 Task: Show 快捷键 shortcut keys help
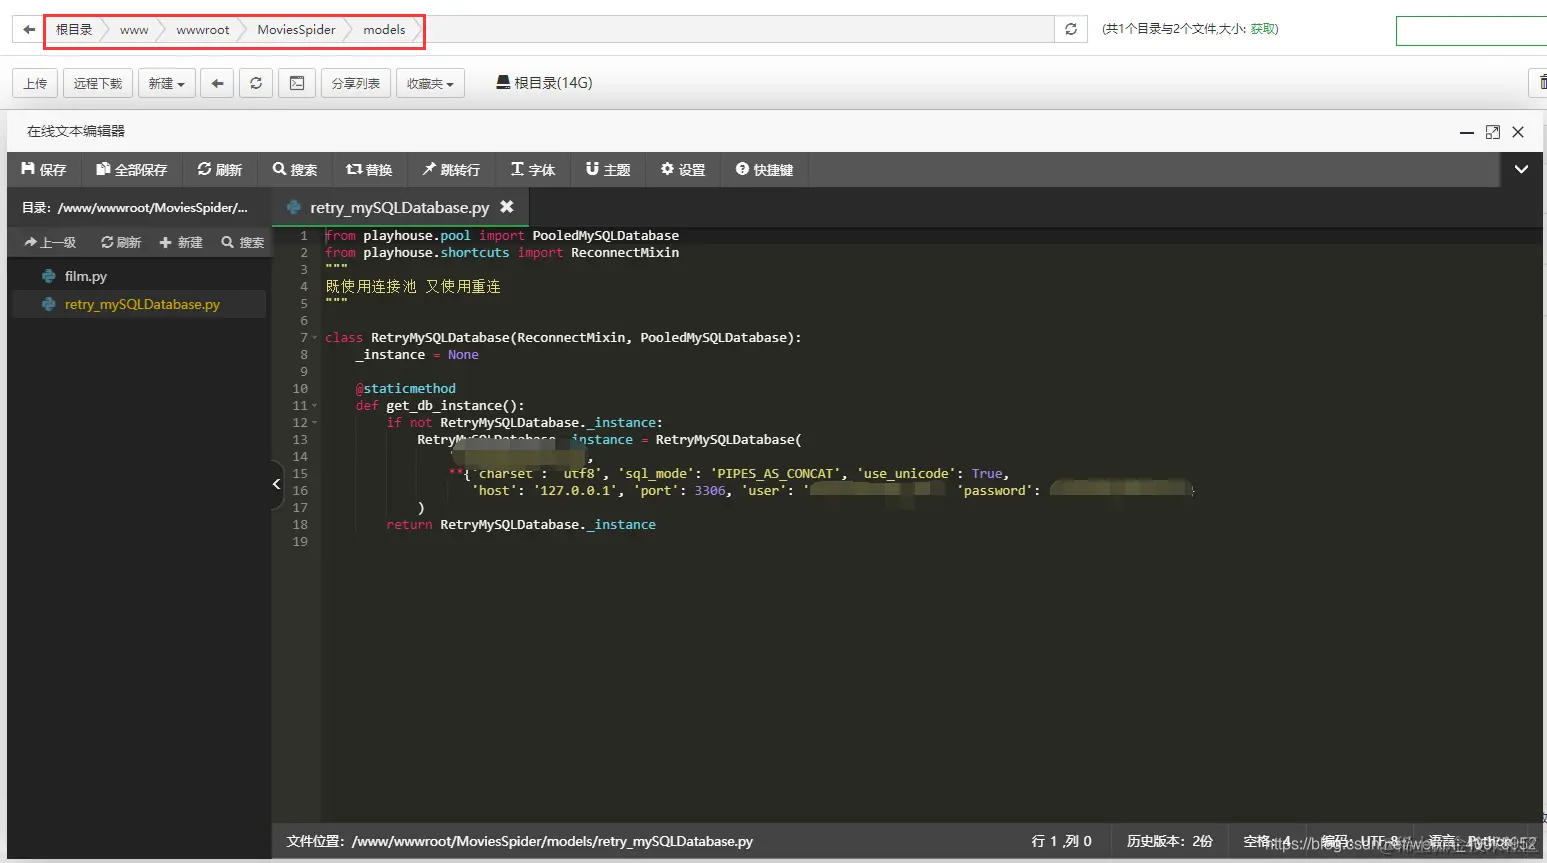click(x=765, y=170)
